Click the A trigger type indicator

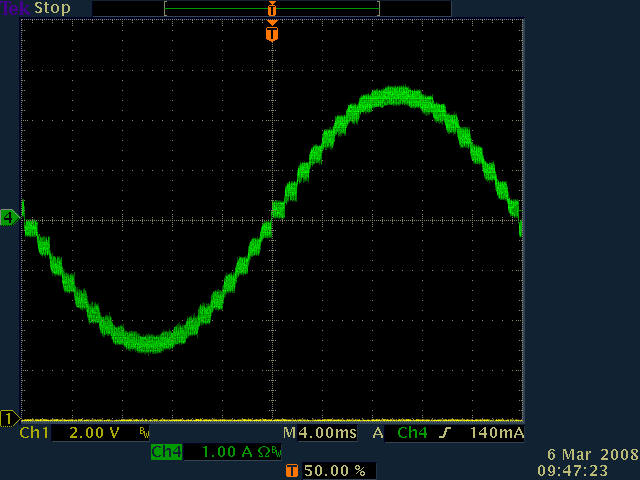coord(378,434)
